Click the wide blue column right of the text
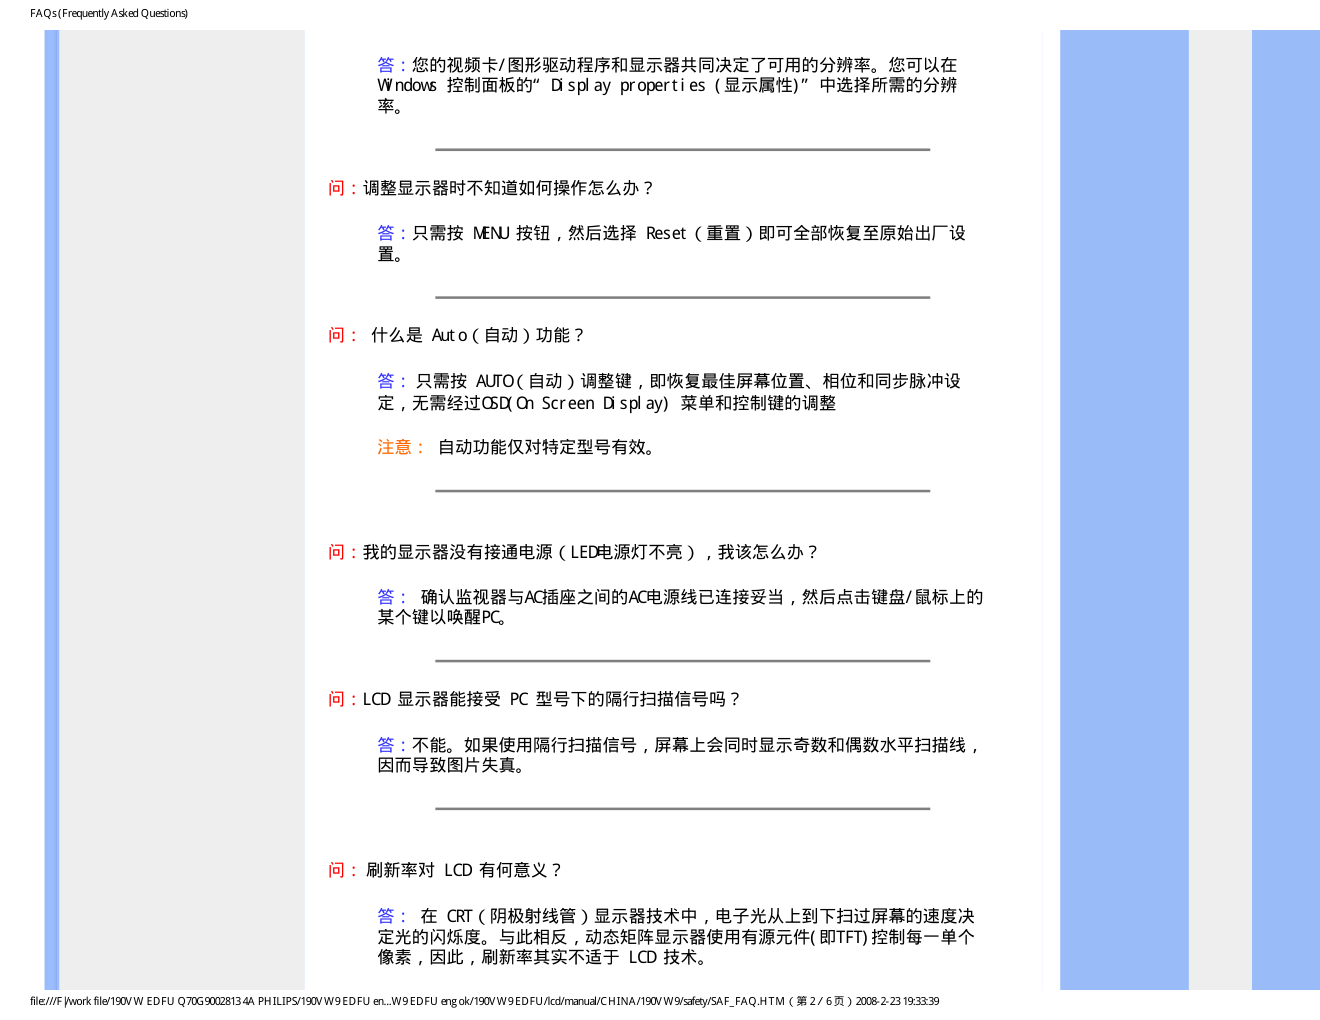 (x=1123, y=500)
